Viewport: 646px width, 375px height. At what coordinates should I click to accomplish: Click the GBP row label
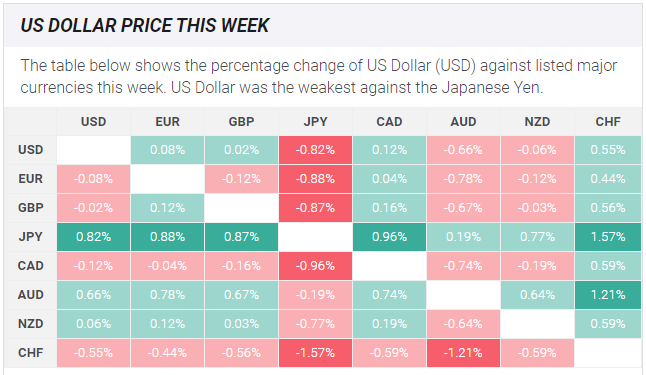pos(30,208)
